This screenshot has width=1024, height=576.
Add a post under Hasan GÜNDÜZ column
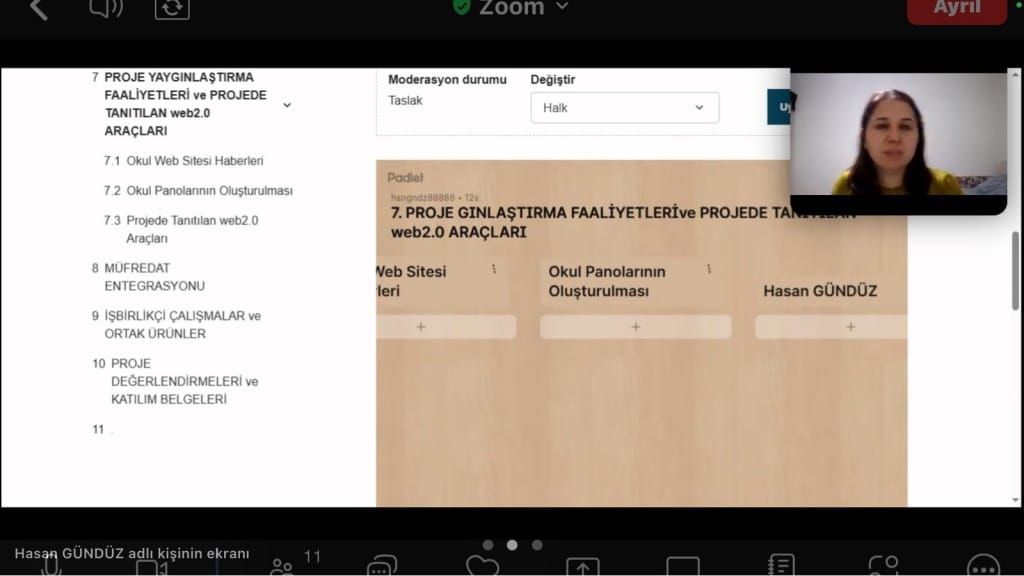(x=849, y=327)
